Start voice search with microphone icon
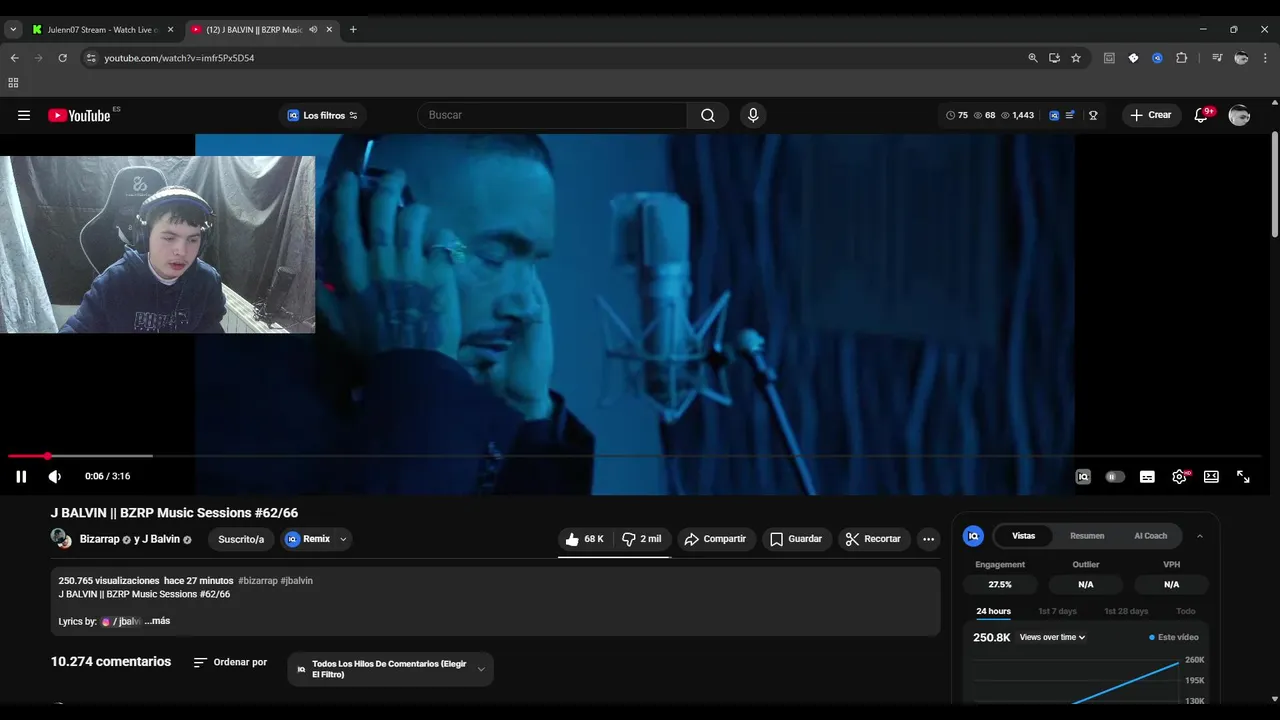This screenshot has width=1280, height=720. [x=753, y=115]
